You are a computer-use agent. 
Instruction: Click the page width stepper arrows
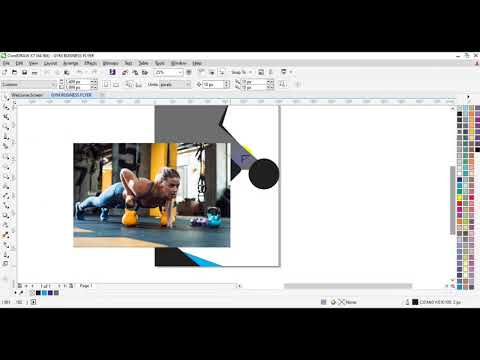94,81
